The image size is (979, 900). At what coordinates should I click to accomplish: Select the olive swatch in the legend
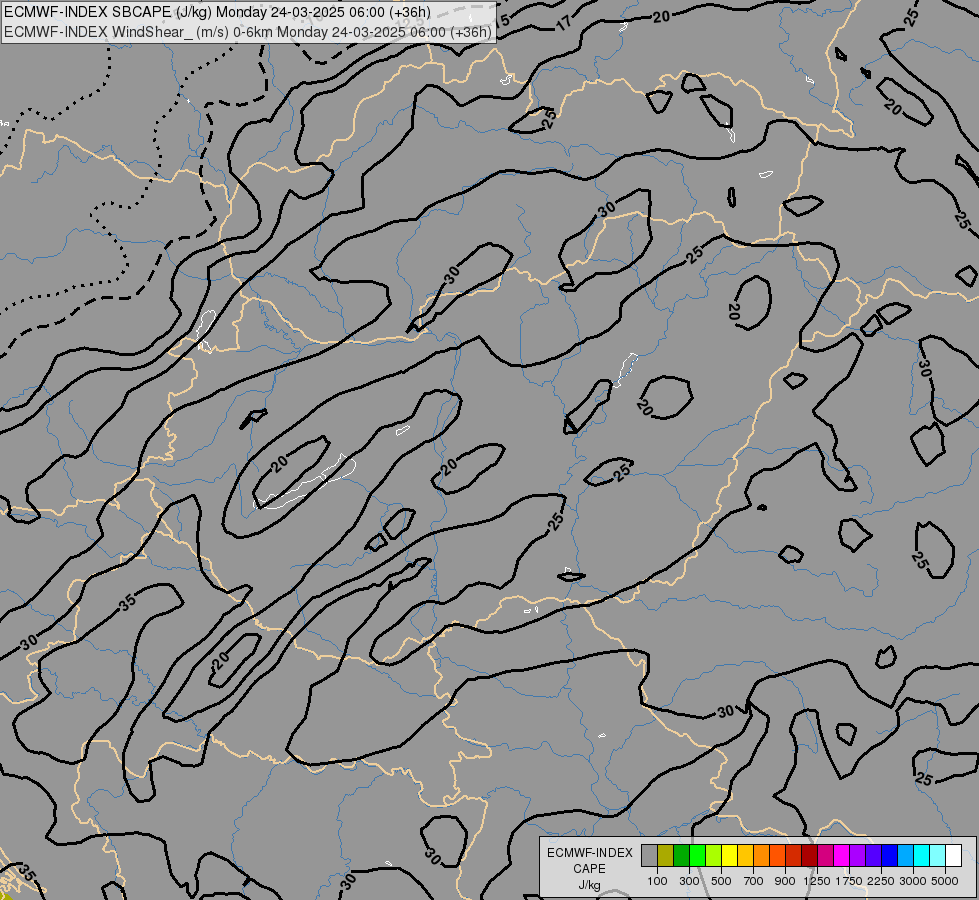point(666,855)
